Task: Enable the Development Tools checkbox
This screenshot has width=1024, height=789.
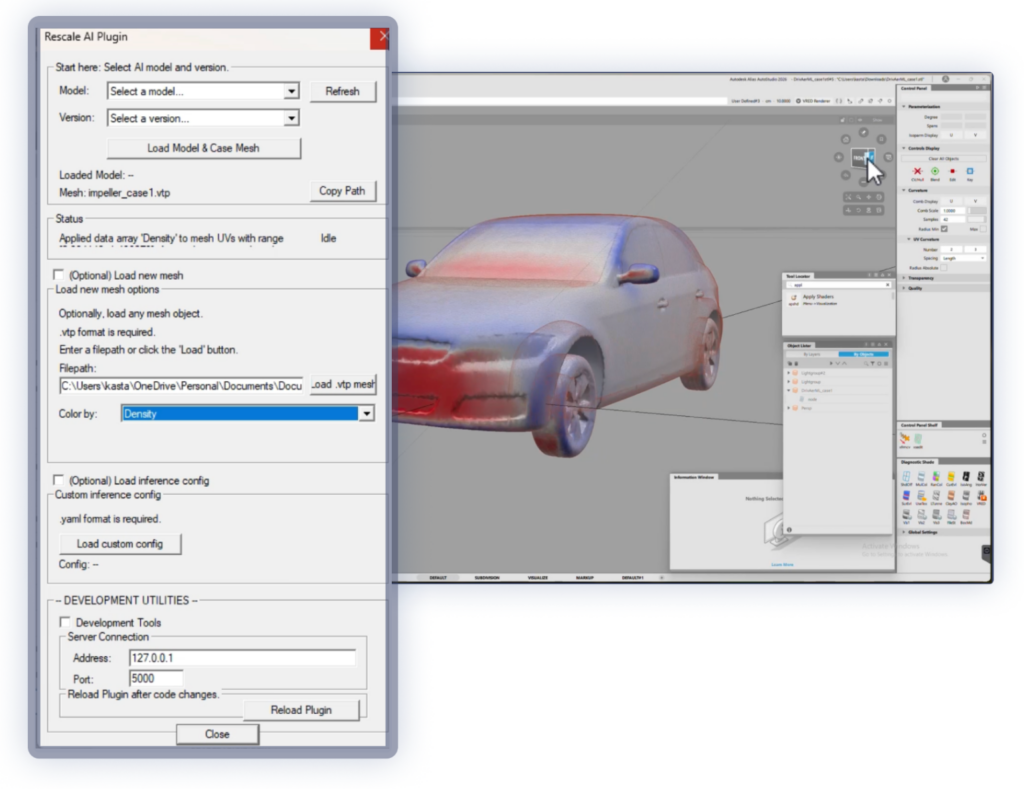Action: (66, 622)
